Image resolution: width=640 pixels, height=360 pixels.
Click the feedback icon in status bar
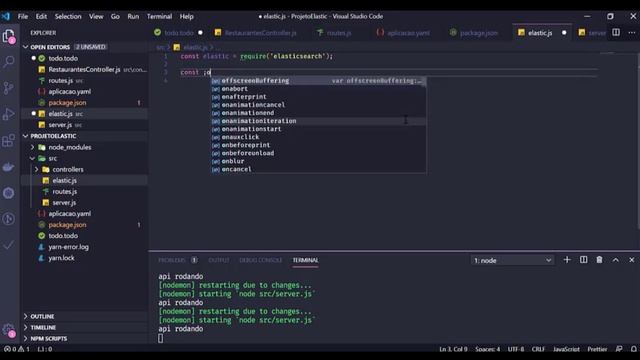click(x=619, y=349)
